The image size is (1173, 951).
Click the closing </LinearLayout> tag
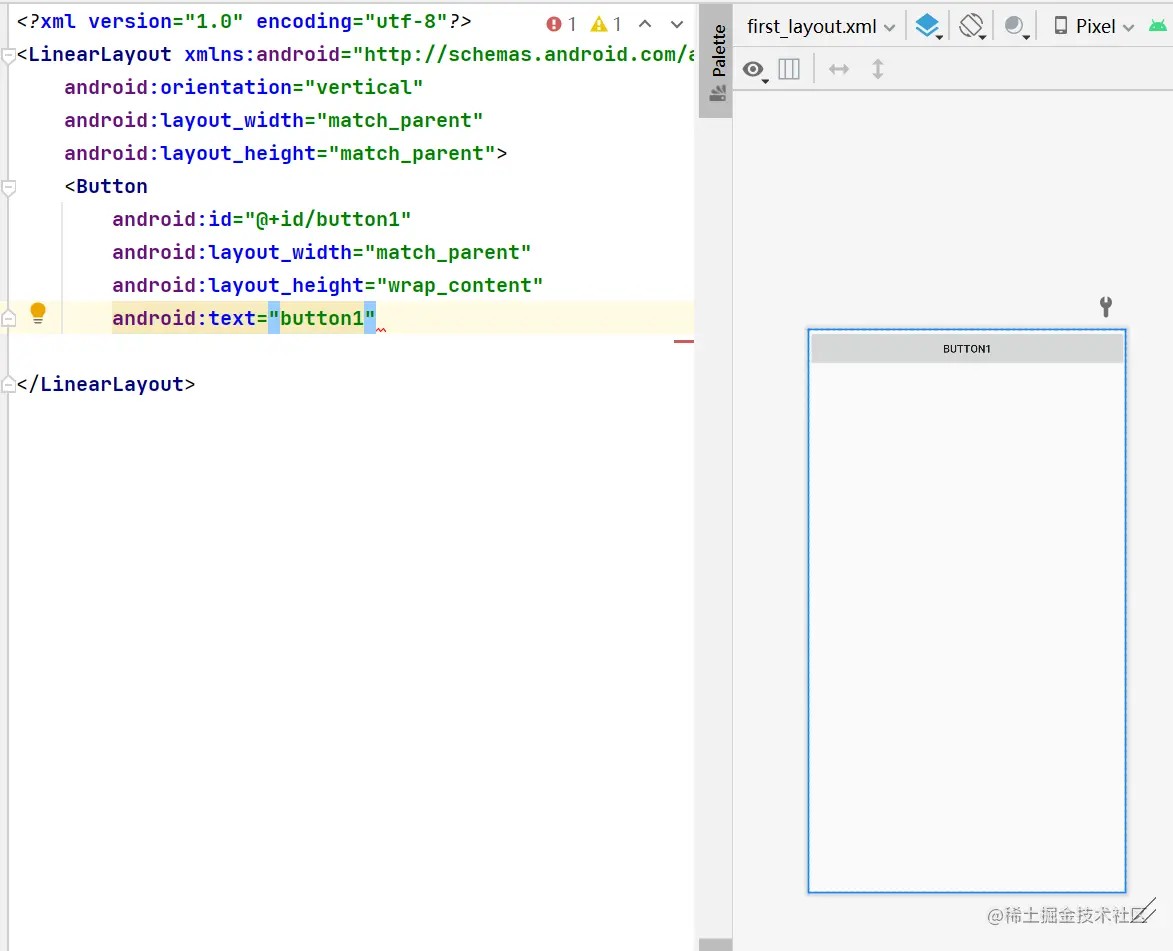pyautogui.click(x=106, y=385)
